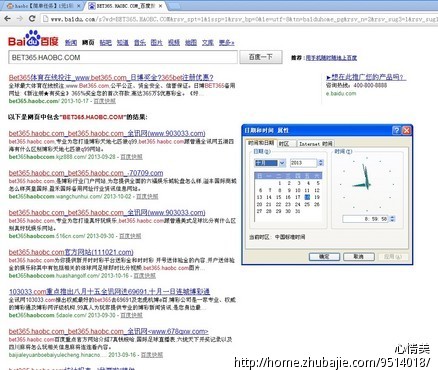The image size is (438, 370).
Task: Reload the page with the refresh icon
Action: point(32,19)
